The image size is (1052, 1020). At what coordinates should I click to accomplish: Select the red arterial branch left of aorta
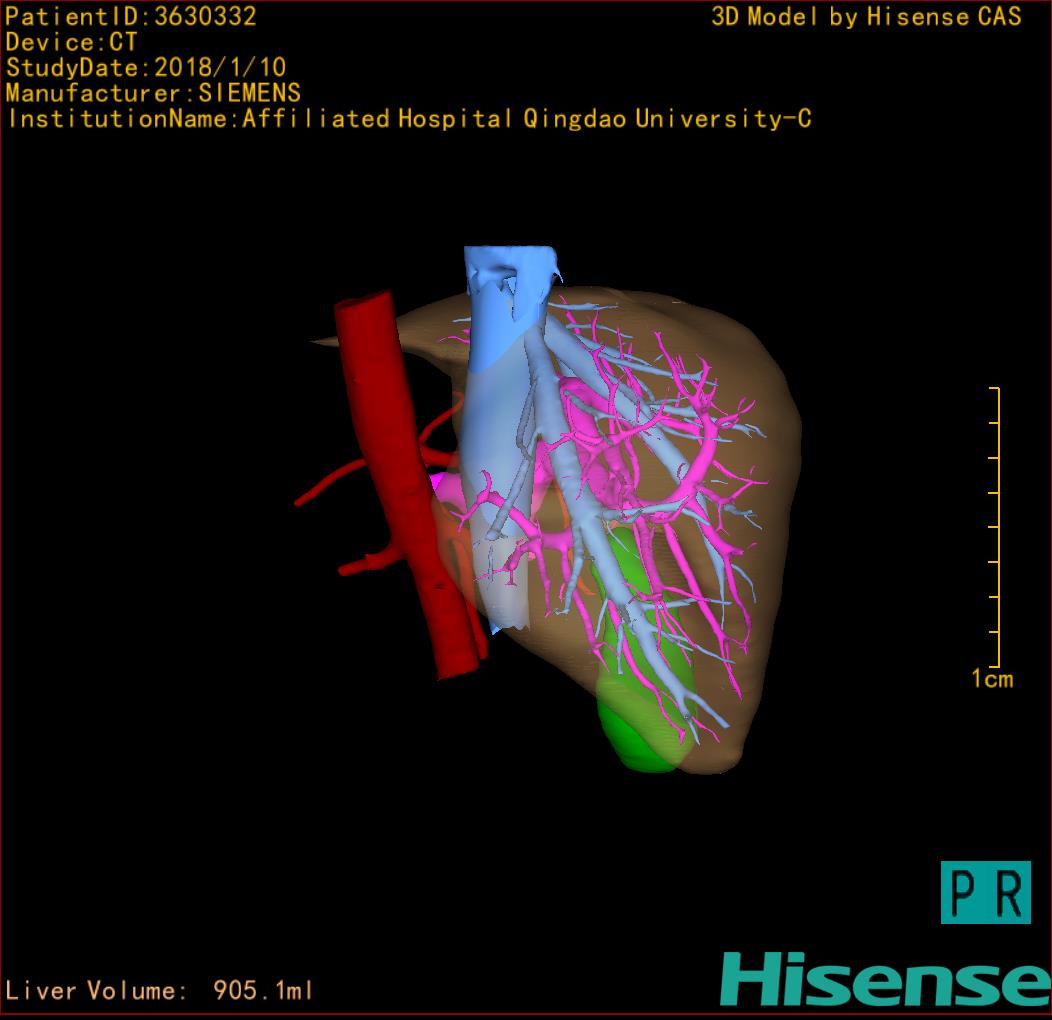pos(330,487)
